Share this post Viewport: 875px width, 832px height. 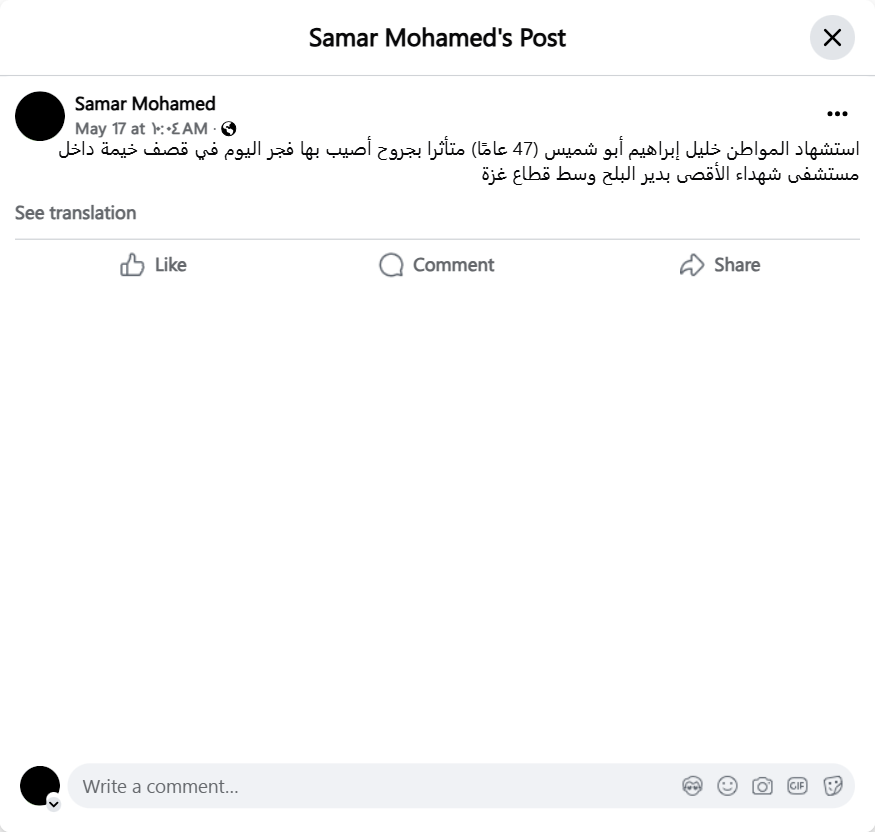719,265
